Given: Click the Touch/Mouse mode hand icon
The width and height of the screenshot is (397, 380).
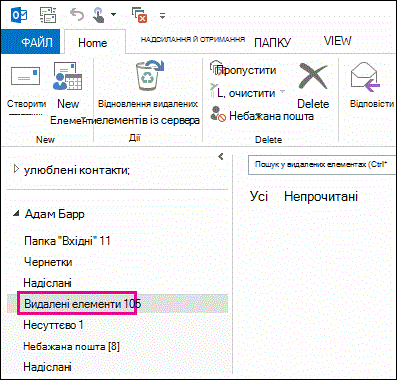Looking at the screenshot, I should click(x=99, y=15).
